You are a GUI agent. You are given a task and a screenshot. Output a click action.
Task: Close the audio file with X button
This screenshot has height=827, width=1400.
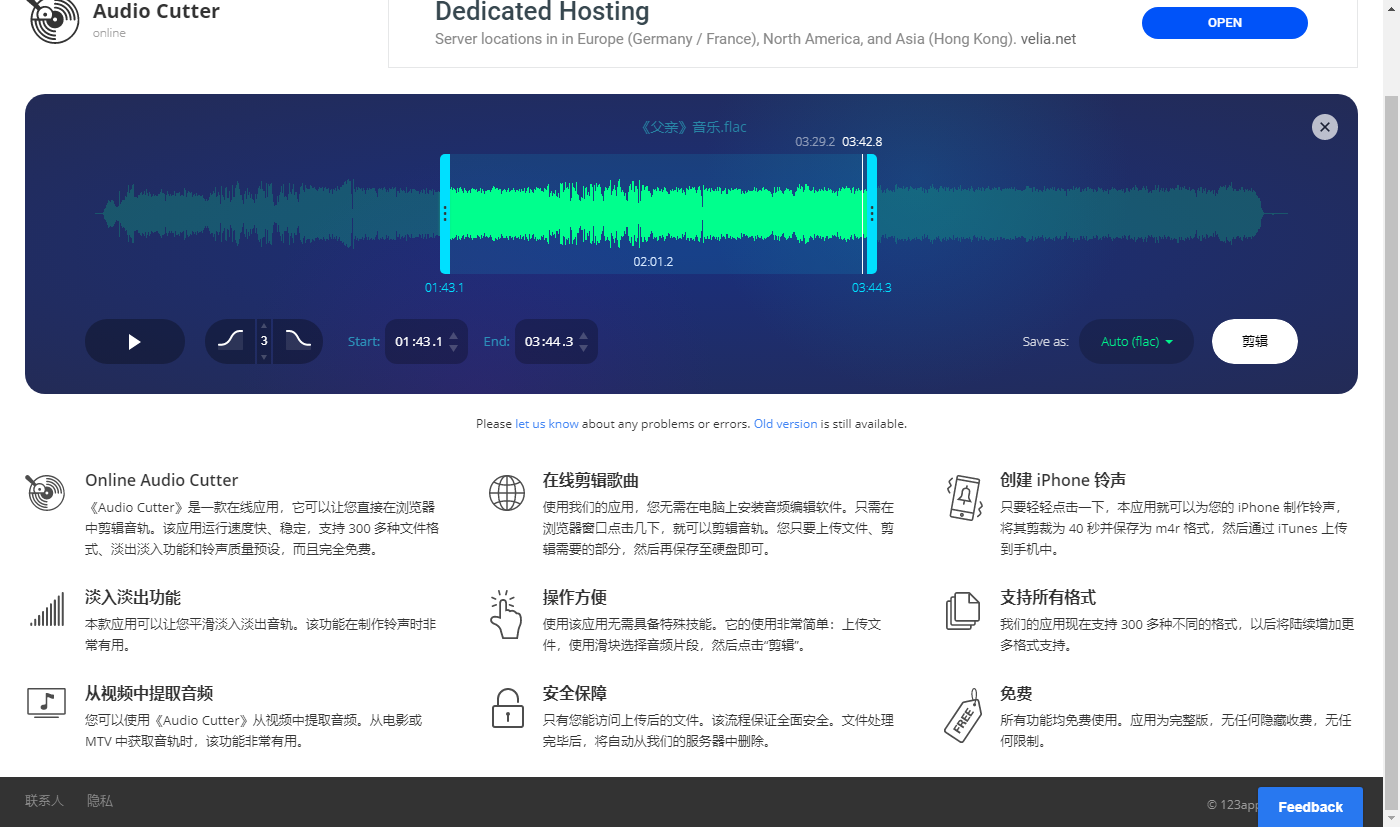click(x=1325, y=127)
